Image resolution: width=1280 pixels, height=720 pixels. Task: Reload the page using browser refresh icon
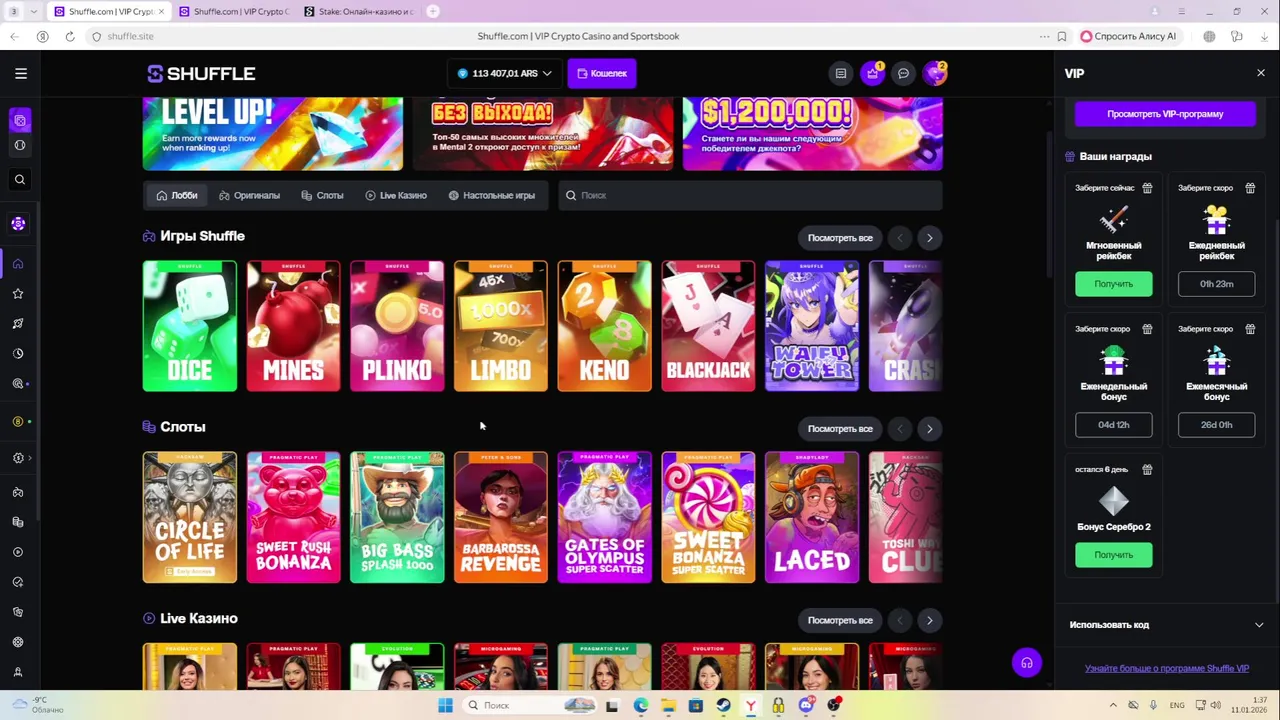point(70,36)
